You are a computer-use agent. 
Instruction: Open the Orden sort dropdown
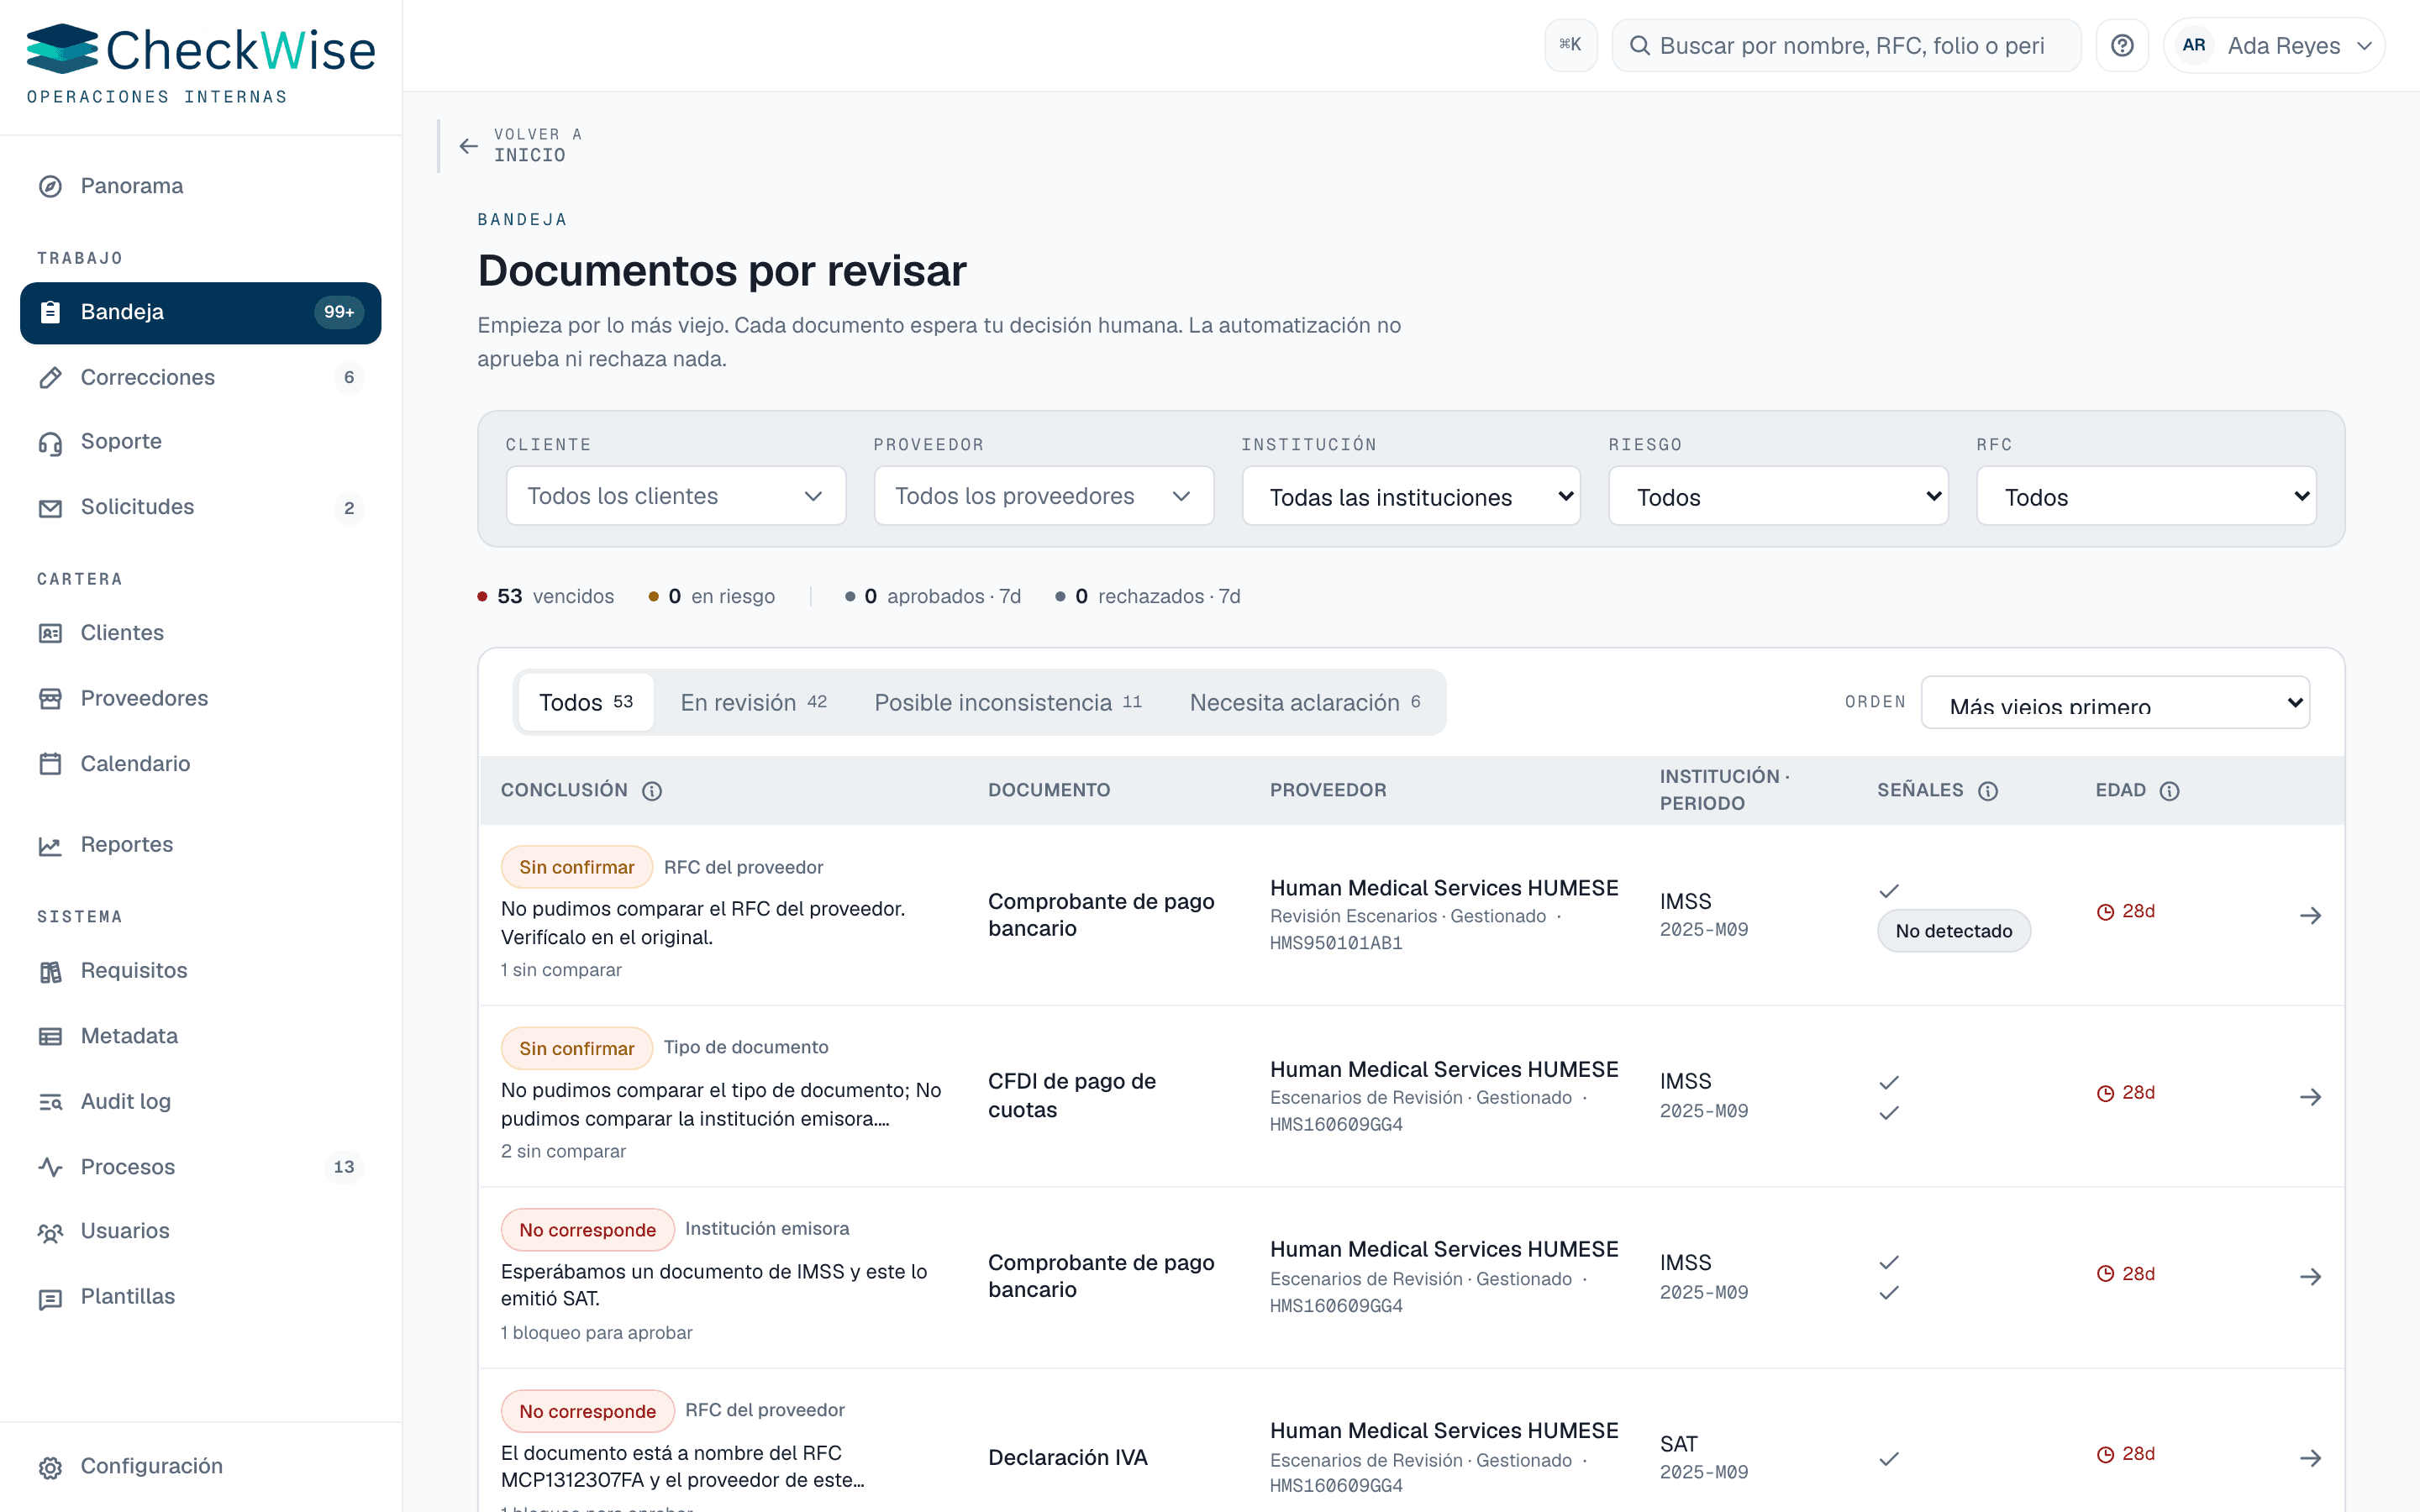[x=2115, y=702]
